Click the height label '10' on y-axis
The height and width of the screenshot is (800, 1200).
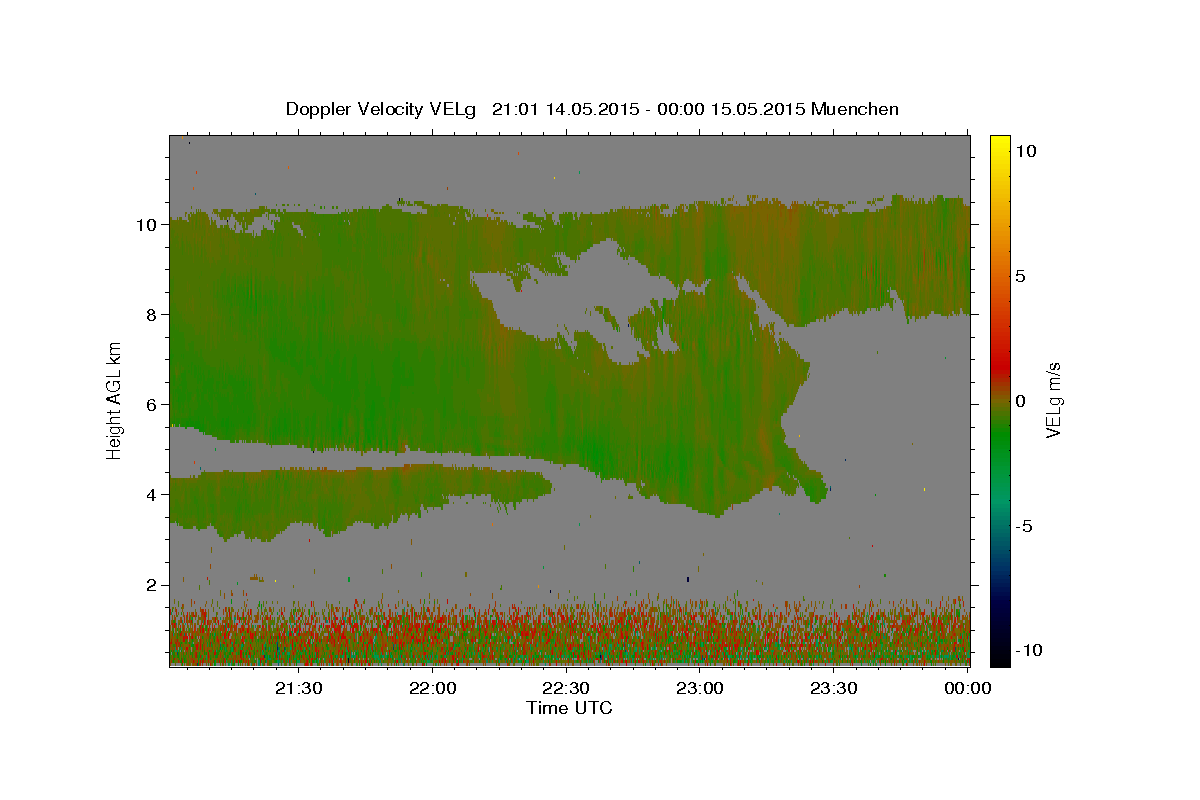[x=147, y=224]
